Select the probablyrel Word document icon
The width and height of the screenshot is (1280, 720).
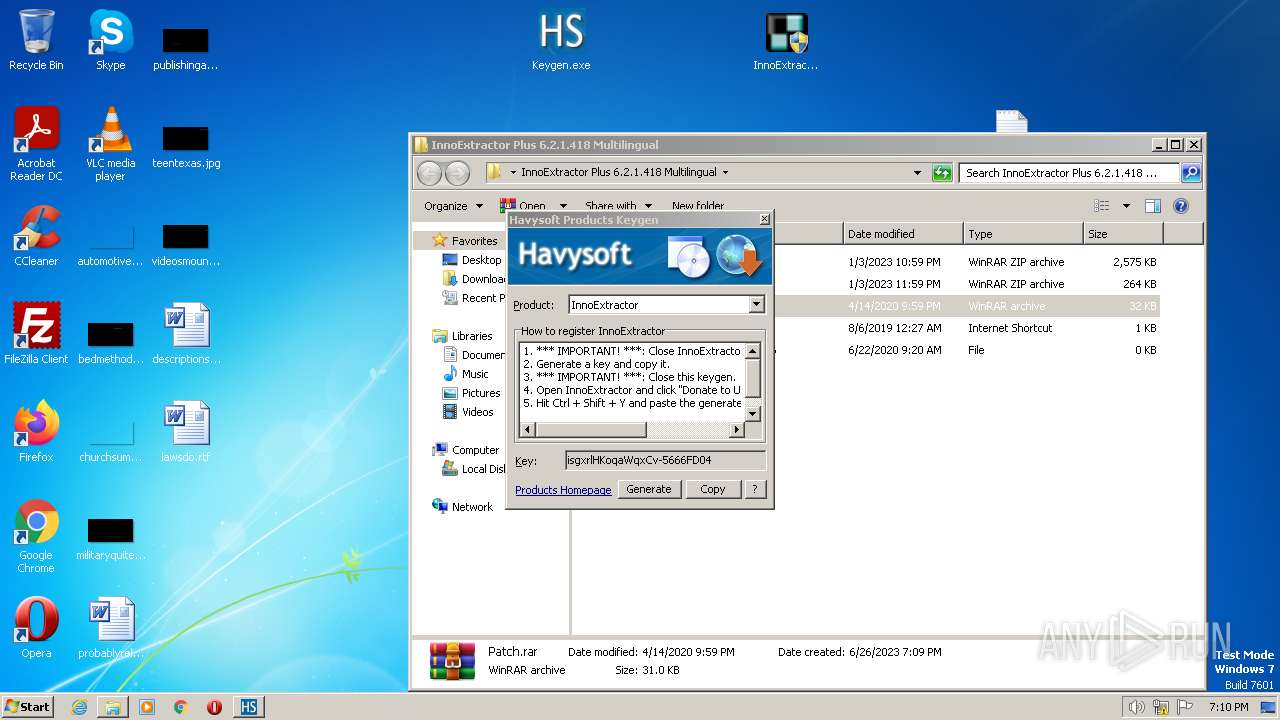coord(110,628)
